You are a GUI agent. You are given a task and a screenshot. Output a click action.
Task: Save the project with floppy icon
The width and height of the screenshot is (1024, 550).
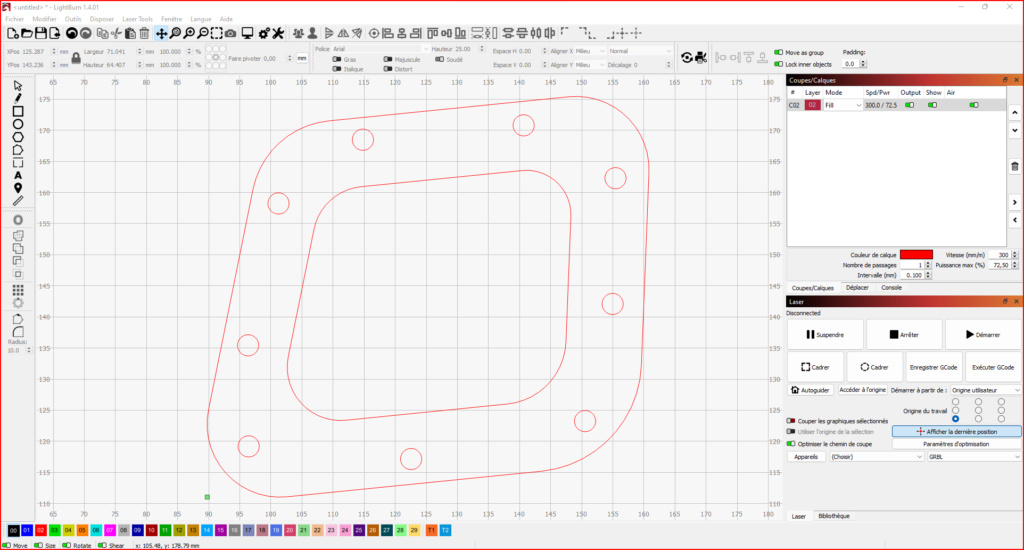(40, 33)
